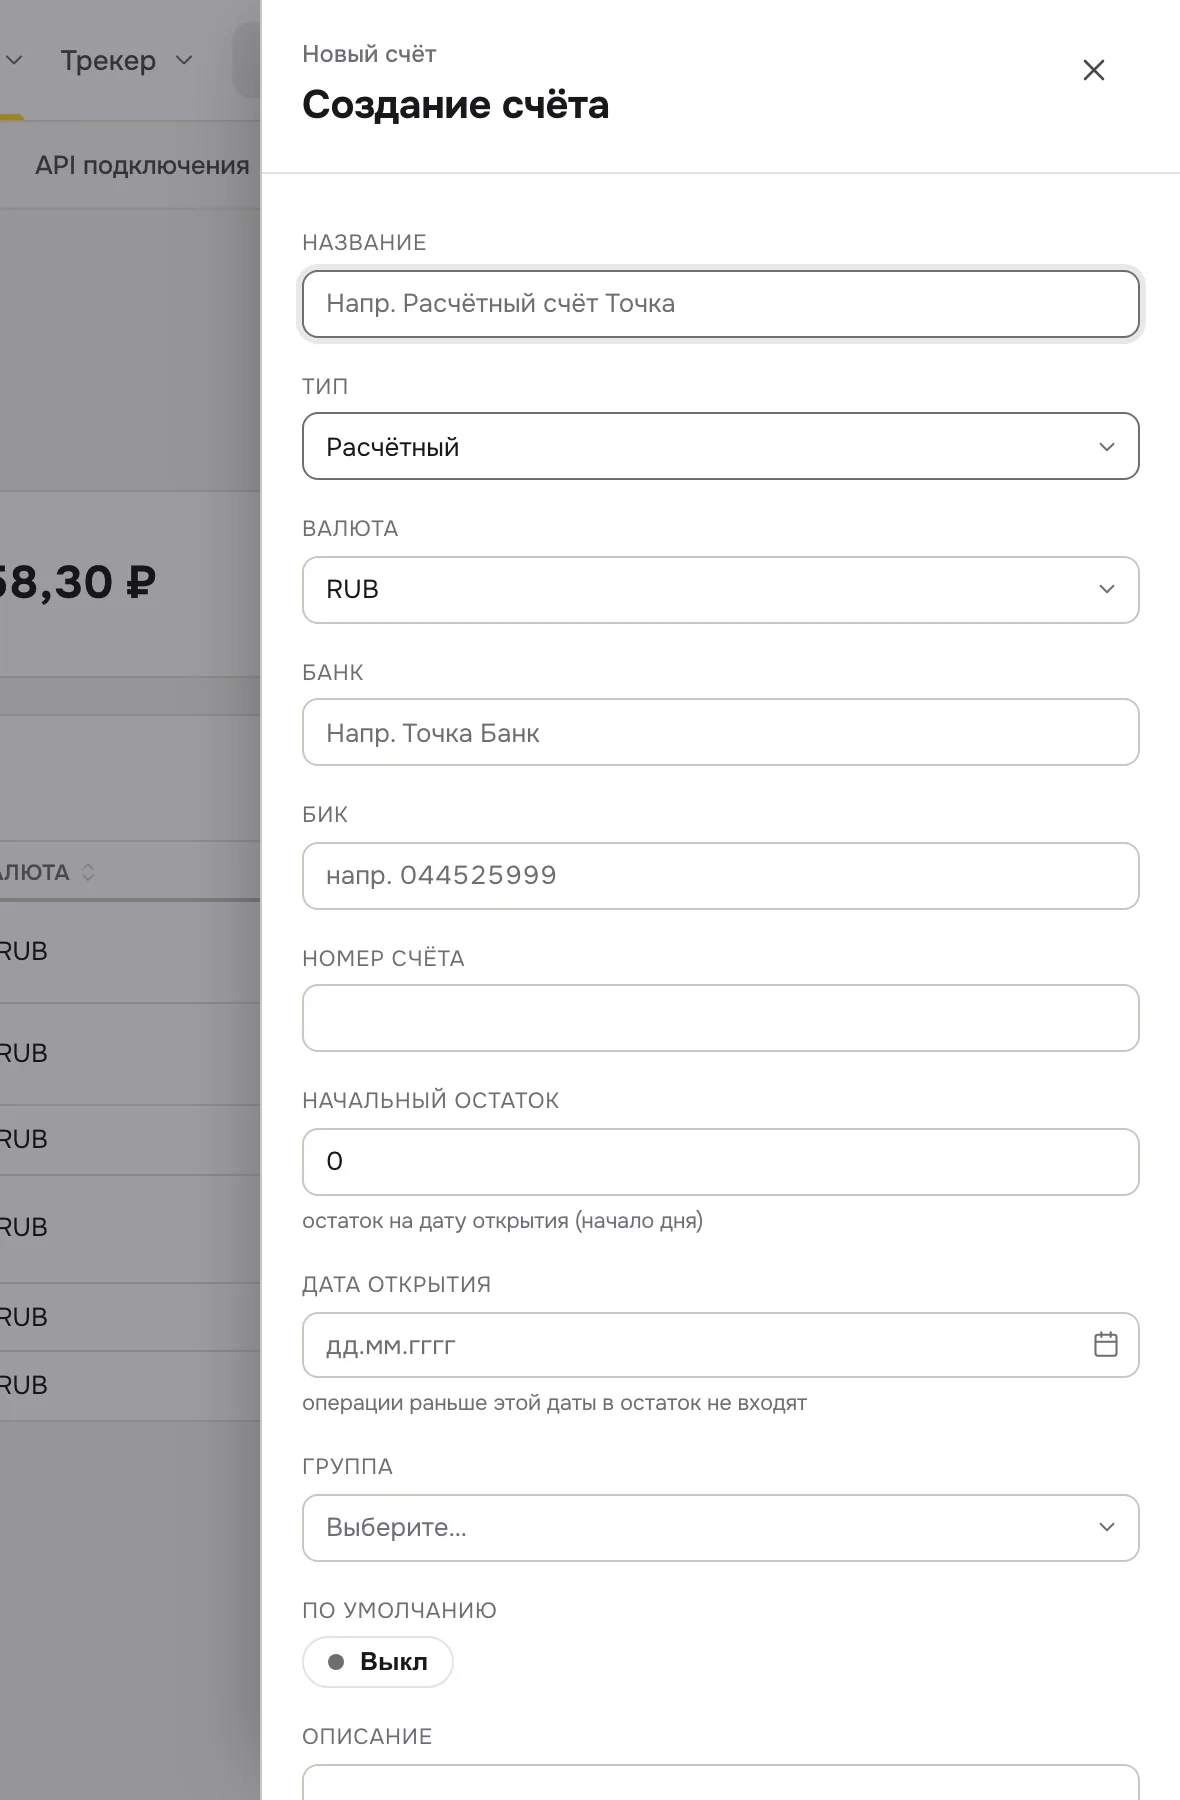Click the chevron arrow on Тип dropdown
The image size is (1180, 1800).
(1107, 447)
